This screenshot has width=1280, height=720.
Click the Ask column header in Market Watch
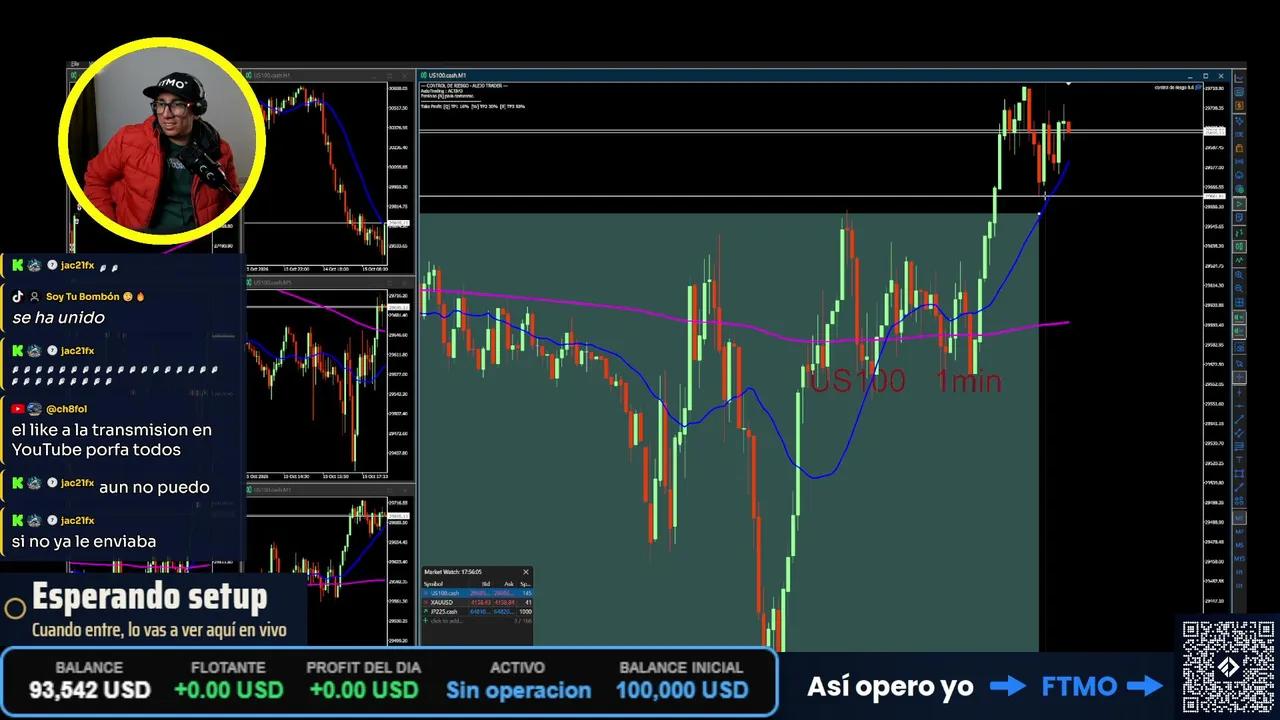click(509, 584)
